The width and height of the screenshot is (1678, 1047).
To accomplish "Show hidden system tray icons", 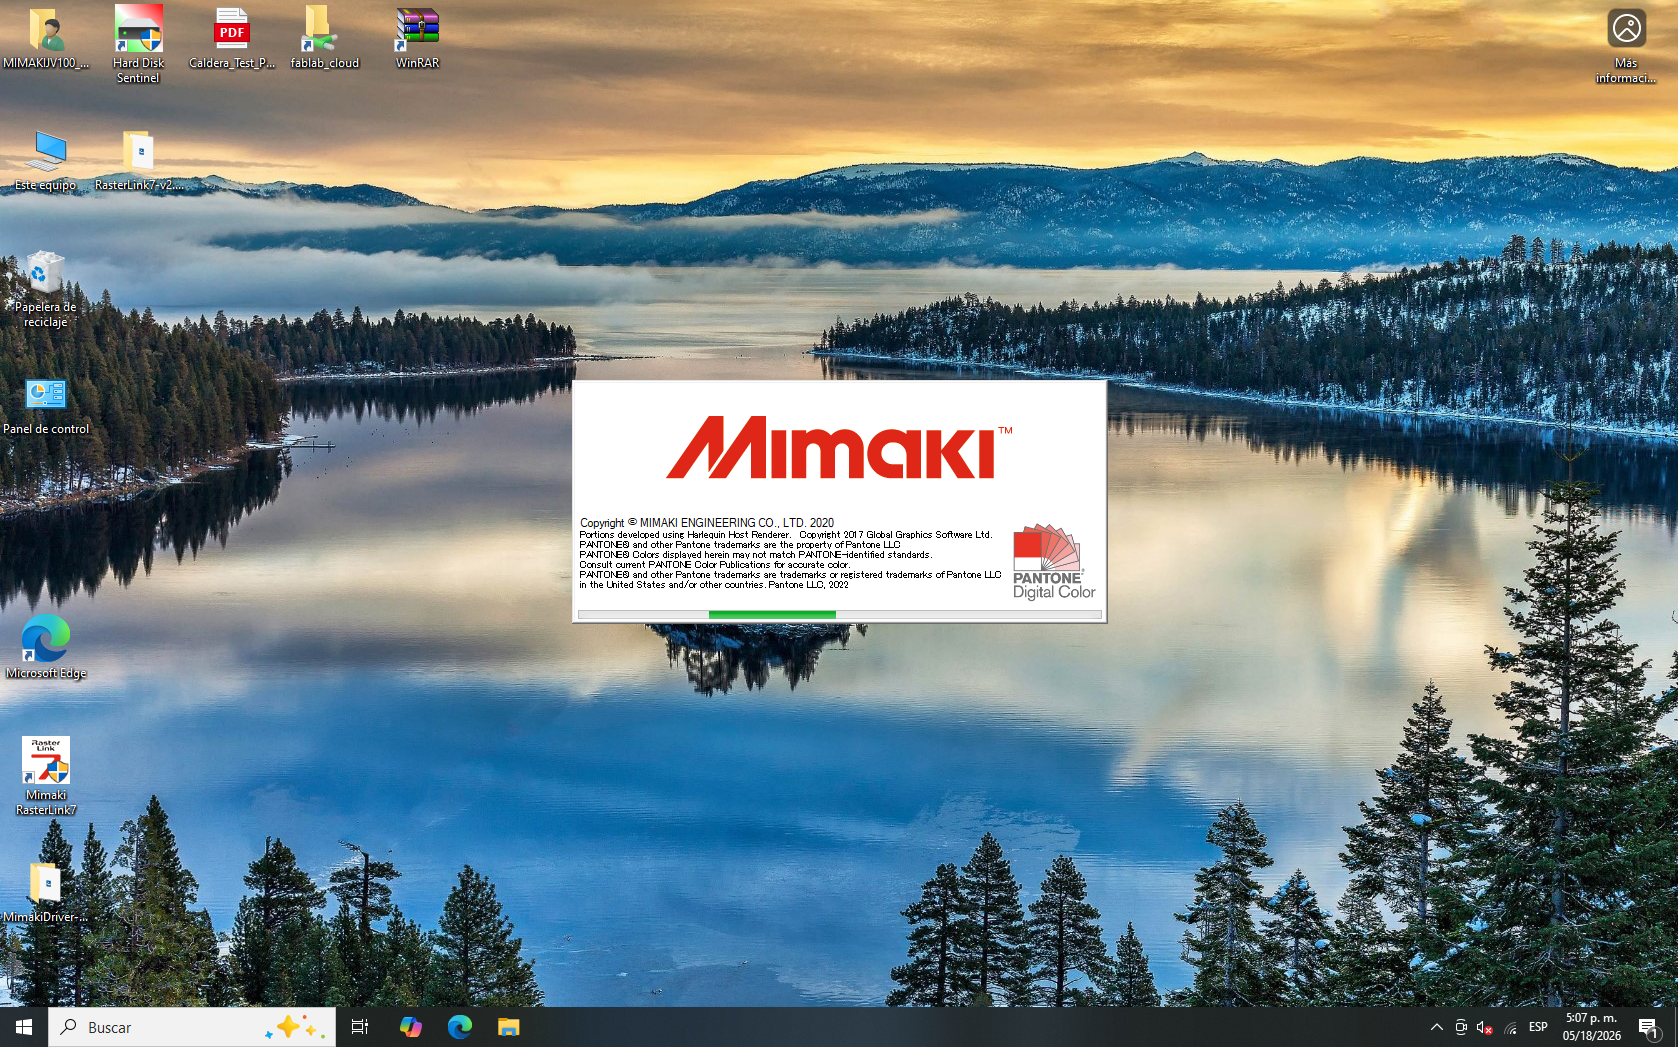I will click(1437, 1027).
